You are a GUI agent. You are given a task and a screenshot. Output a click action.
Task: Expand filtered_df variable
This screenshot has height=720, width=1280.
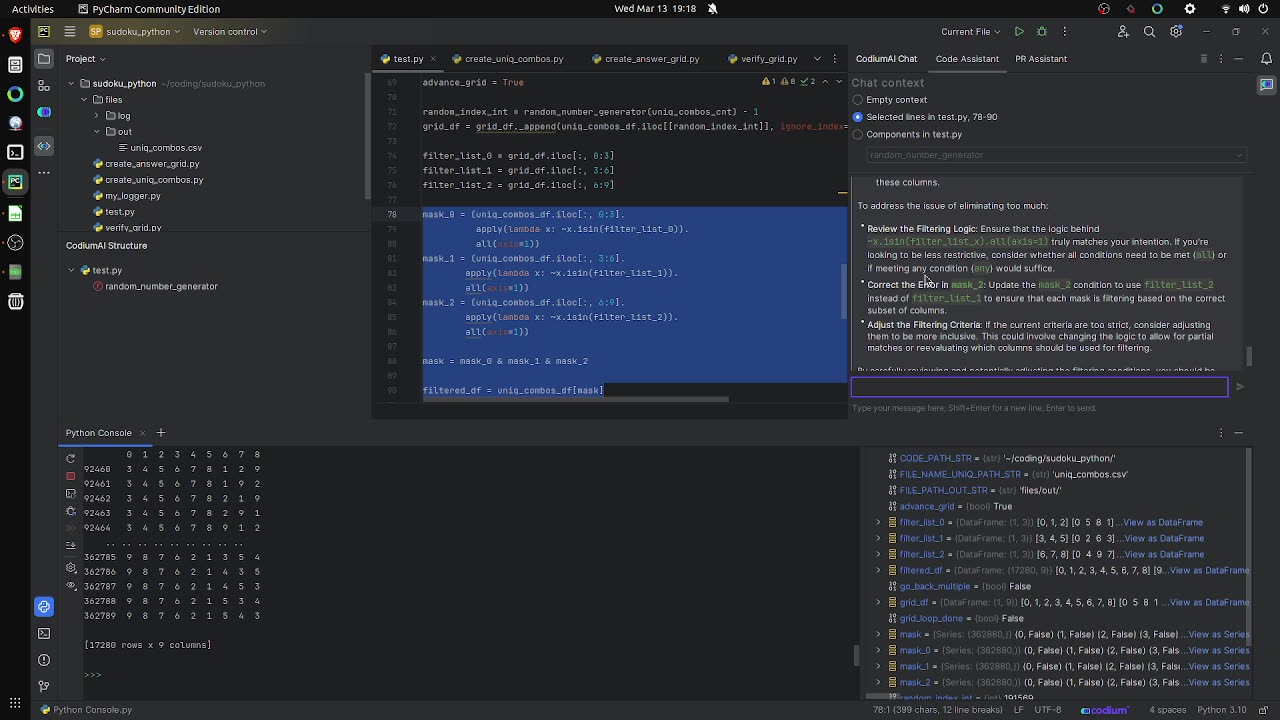click(x=879, y=570)
